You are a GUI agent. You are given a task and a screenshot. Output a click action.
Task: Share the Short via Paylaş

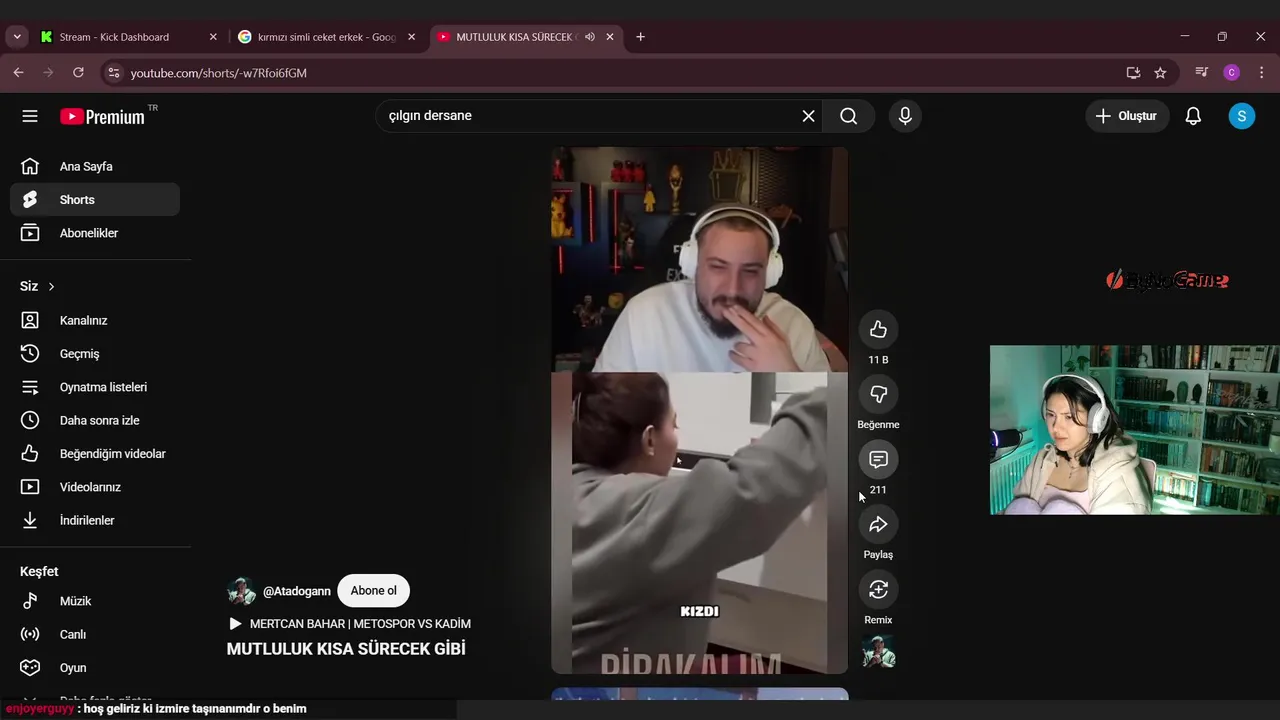878,524
